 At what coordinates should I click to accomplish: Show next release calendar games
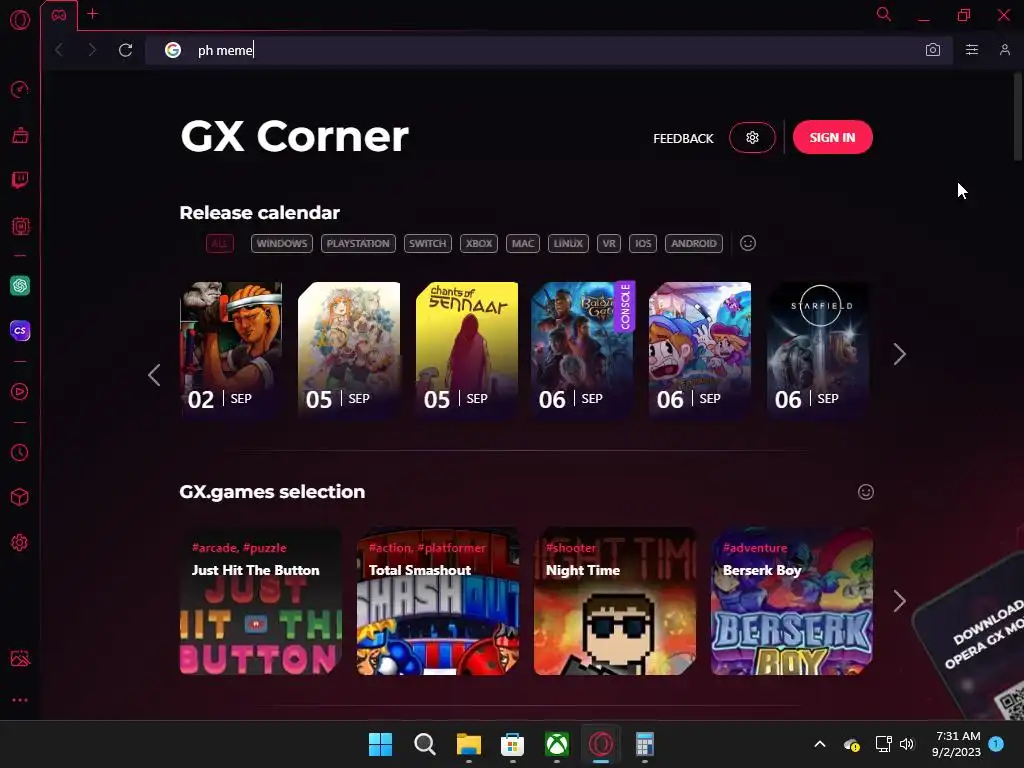tap(899, 354)
